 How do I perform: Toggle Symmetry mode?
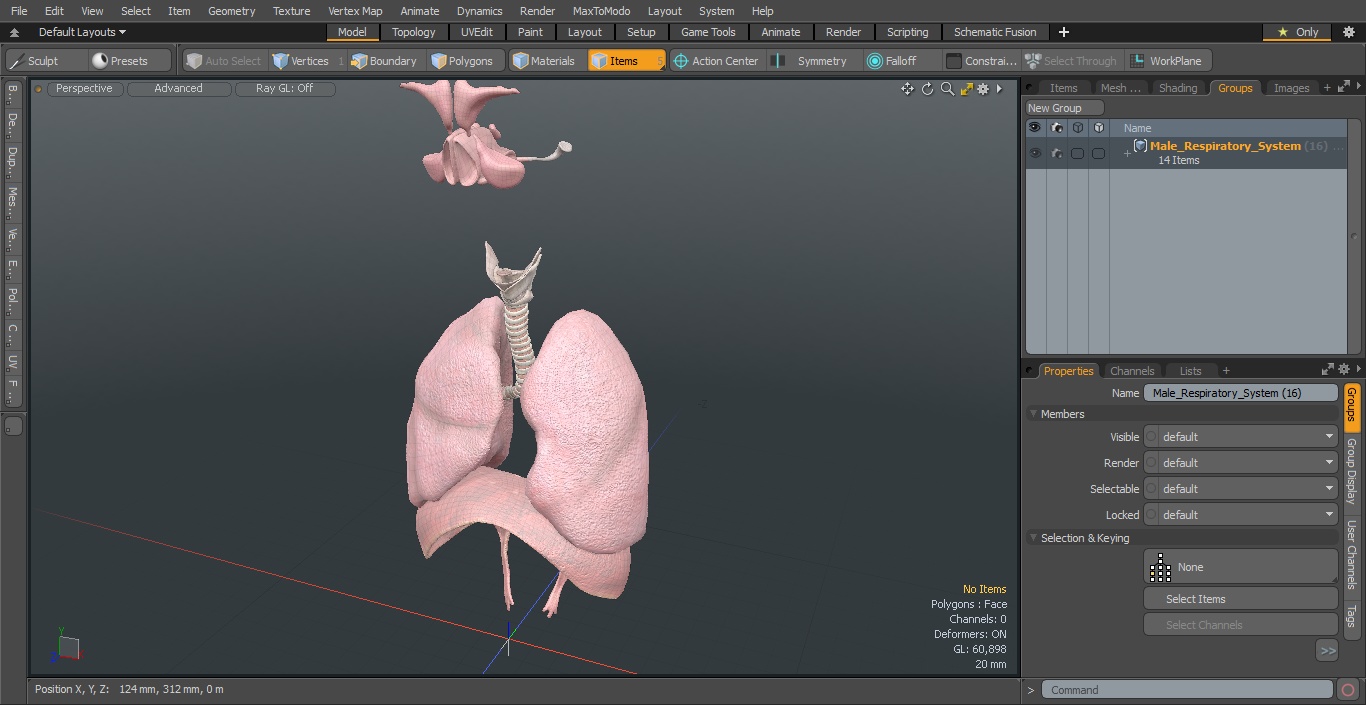(812, 61)
